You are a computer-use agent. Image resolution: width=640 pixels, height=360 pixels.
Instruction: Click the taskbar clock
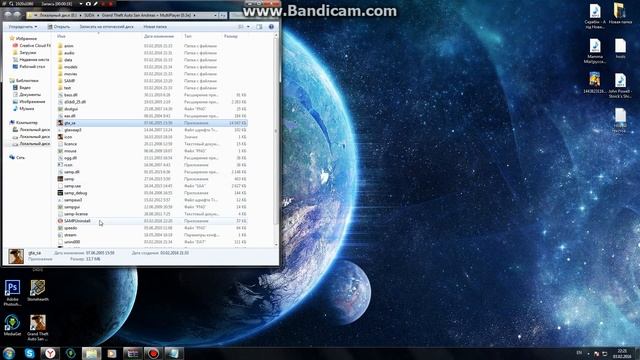coord(622,353)
